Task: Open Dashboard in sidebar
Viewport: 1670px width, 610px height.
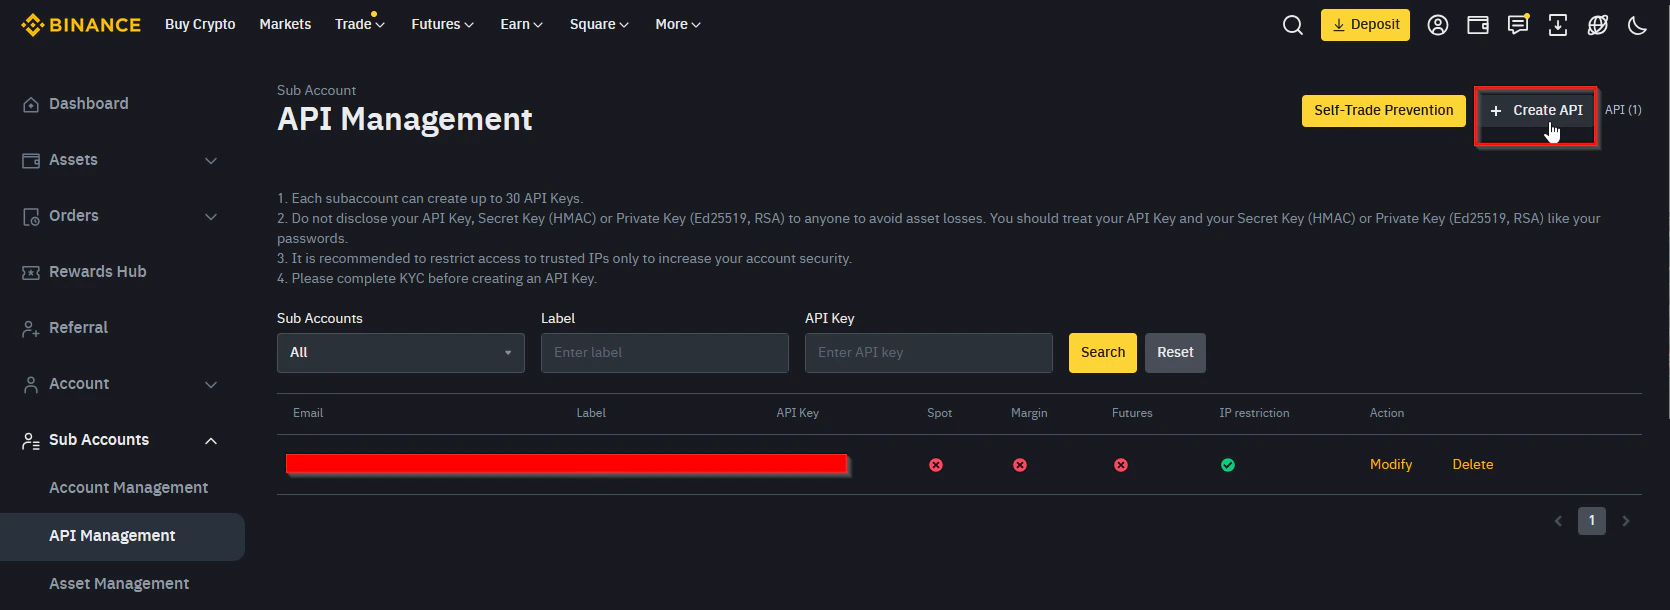Action: pyautogui.click(x=89, y=104)
